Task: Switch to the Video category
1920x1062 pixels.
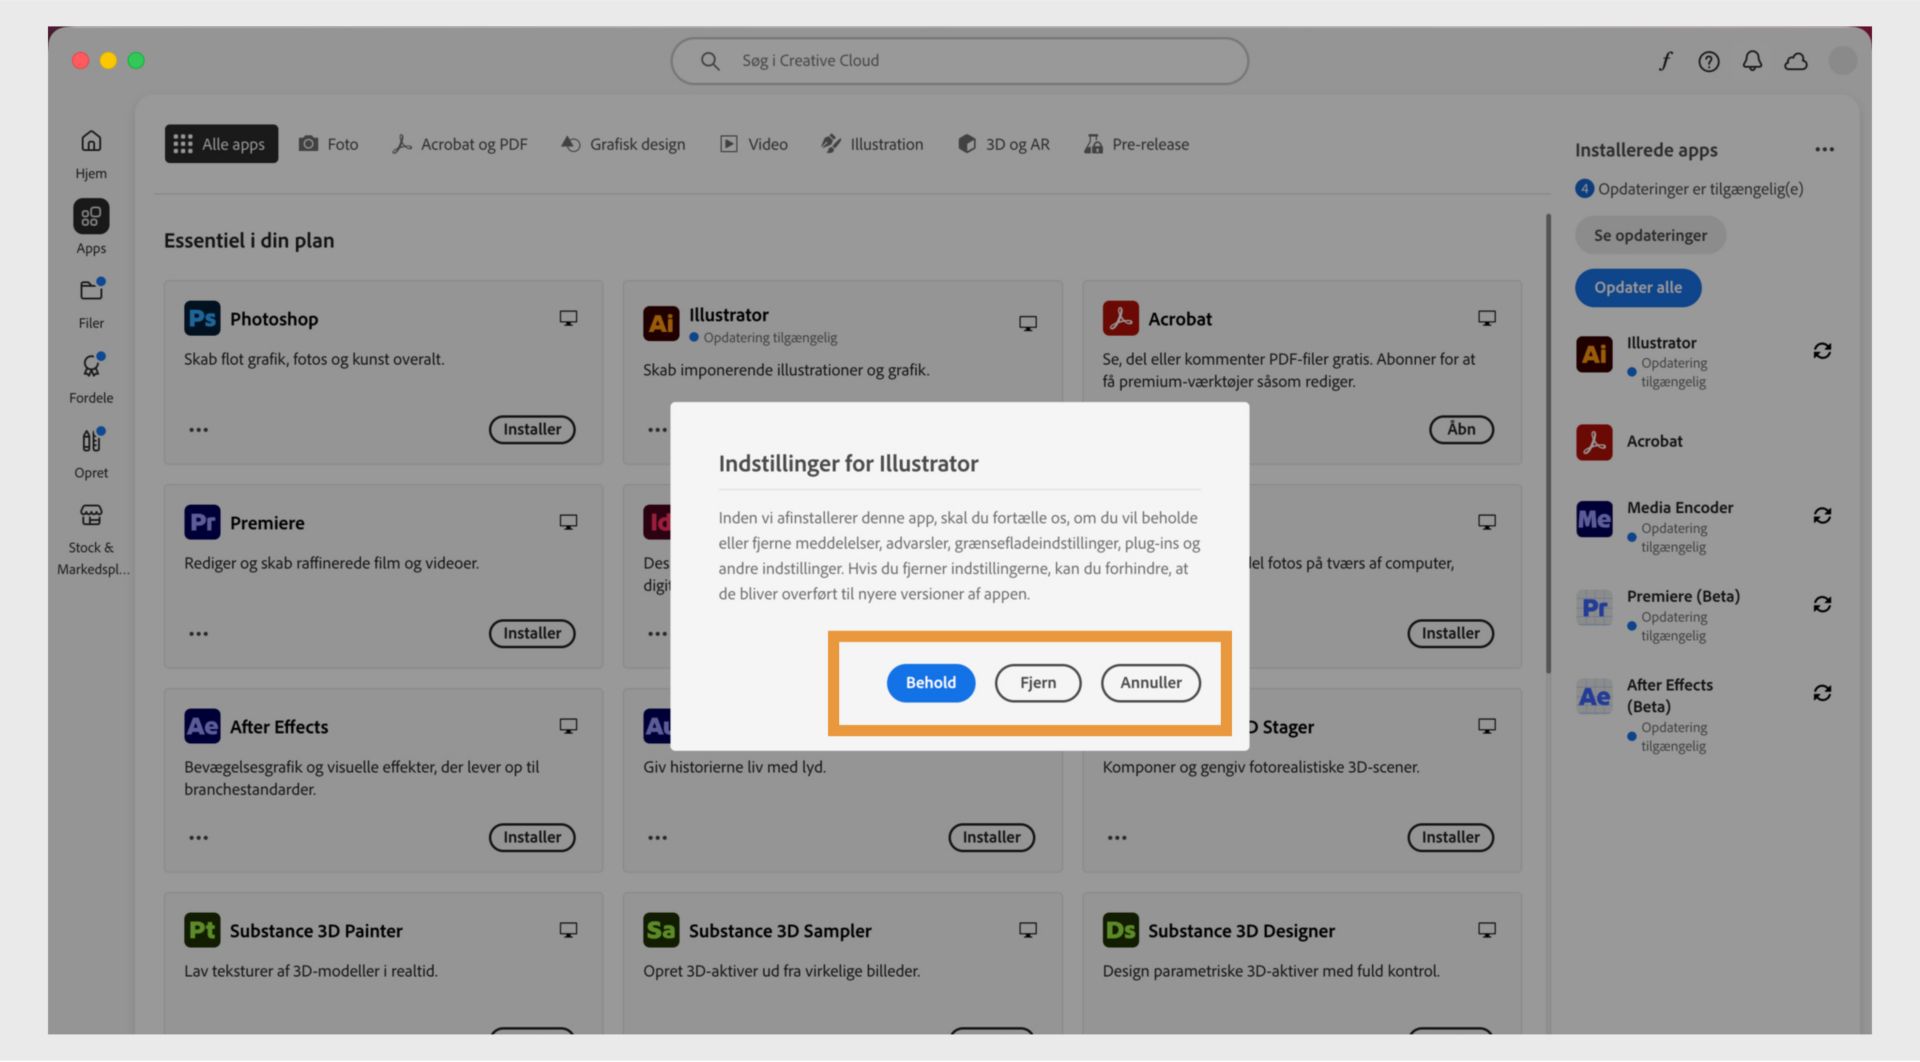Action: [x=754, y=144]
